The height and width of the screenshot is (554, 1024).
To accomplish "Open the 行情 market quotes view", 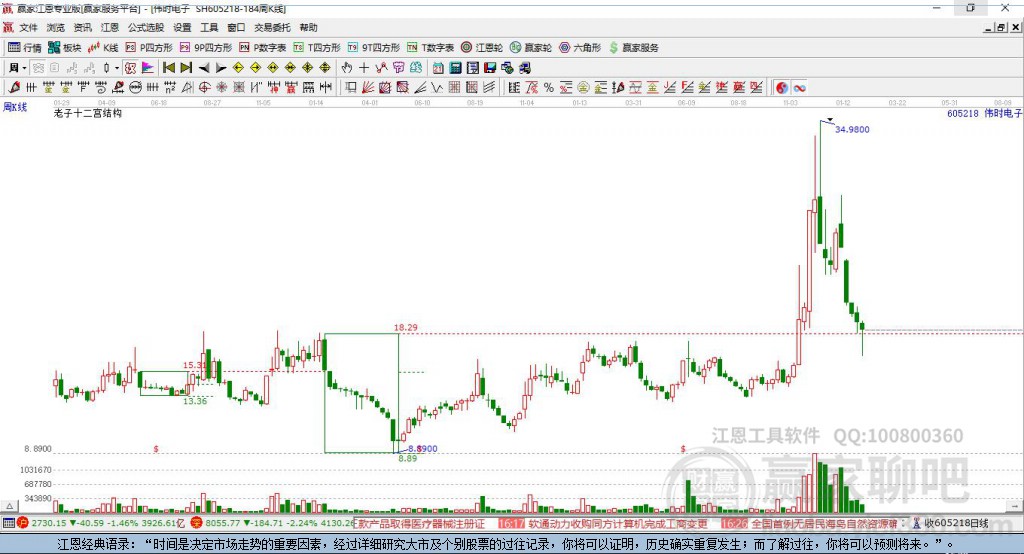I will pyautogui.click(x=24, y=48).
